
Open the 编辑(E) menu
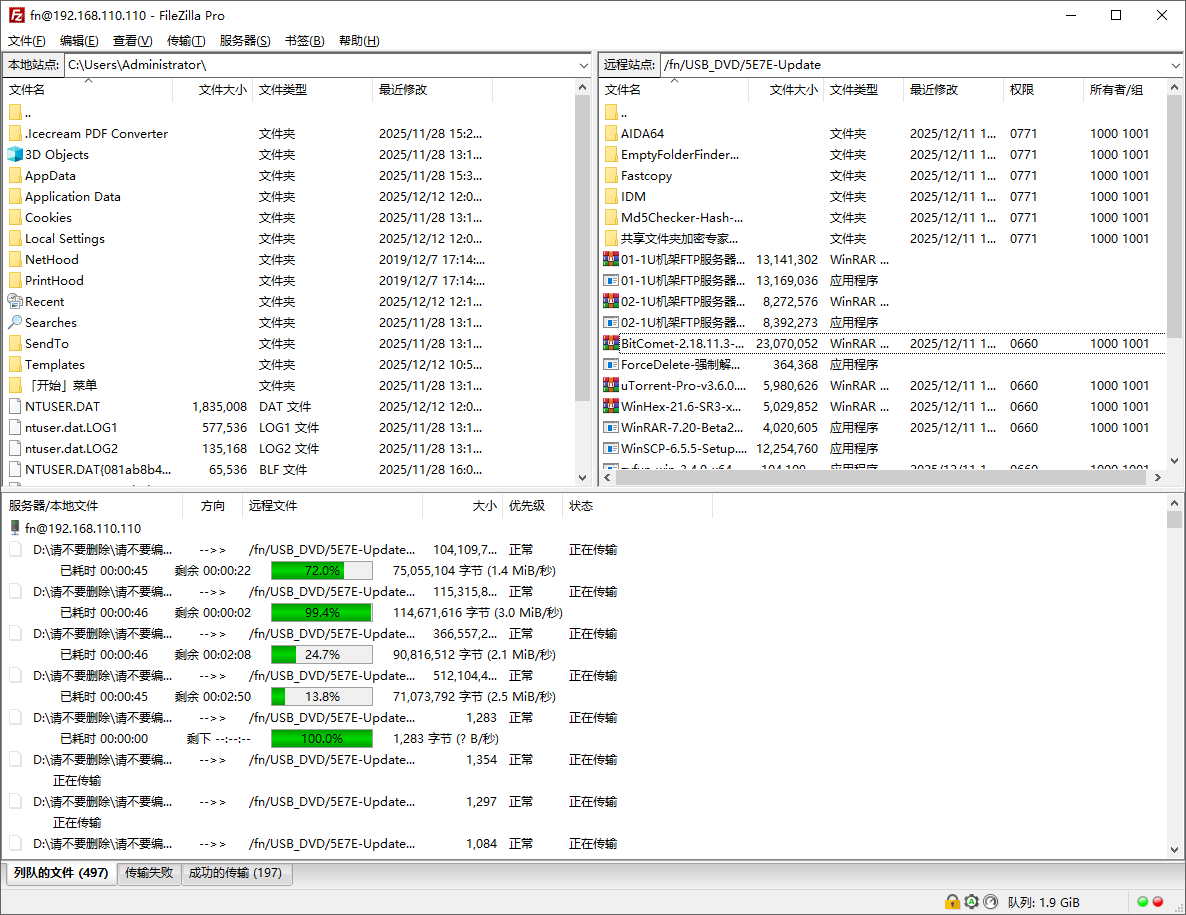coord(79,40)
